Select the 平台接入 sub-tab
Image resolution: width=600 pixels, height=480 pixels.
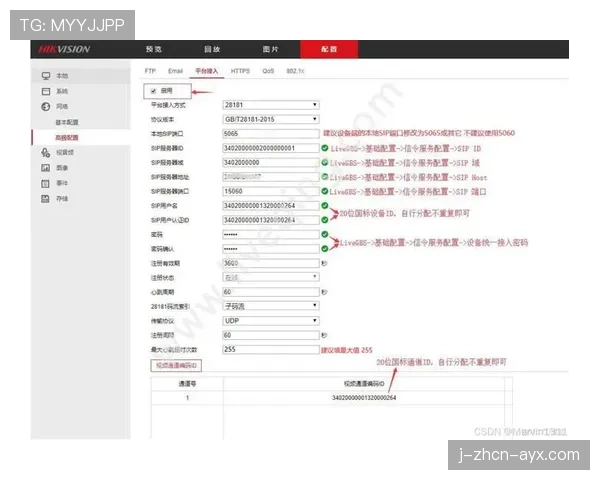click(x=207, y=71)
